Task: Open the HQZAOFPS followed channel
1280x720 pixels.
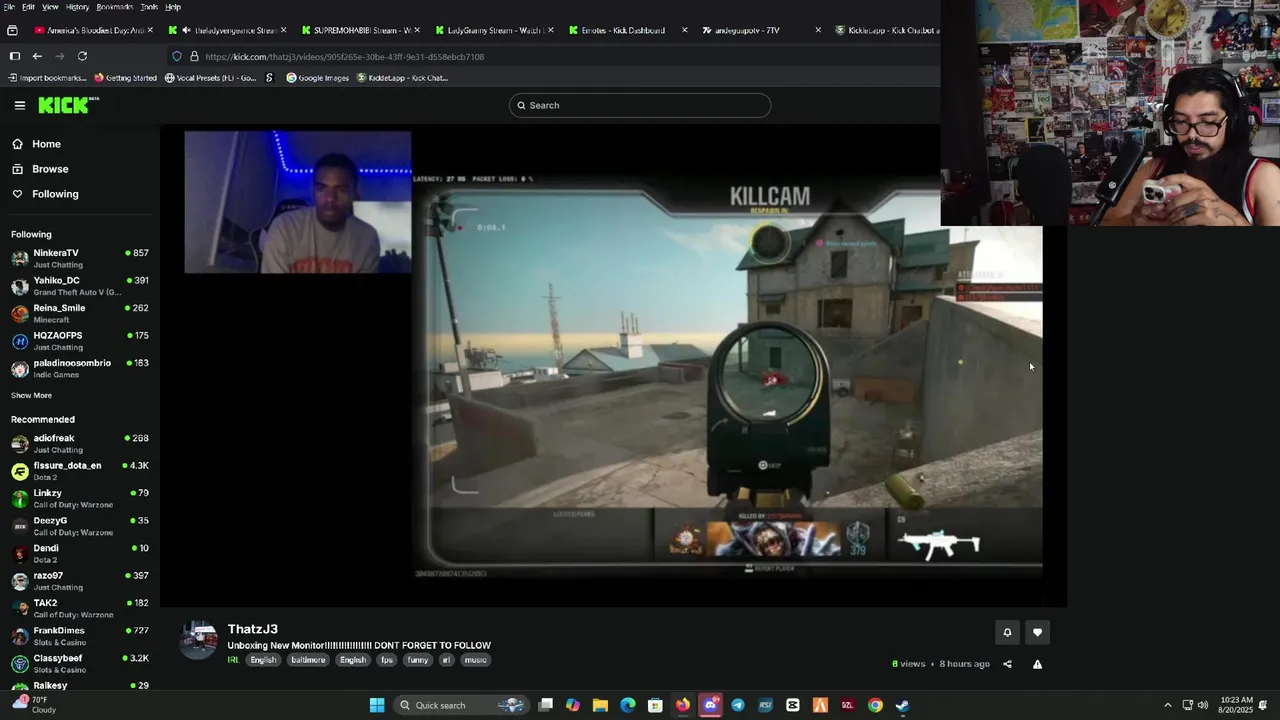Action: pos(80,341)
